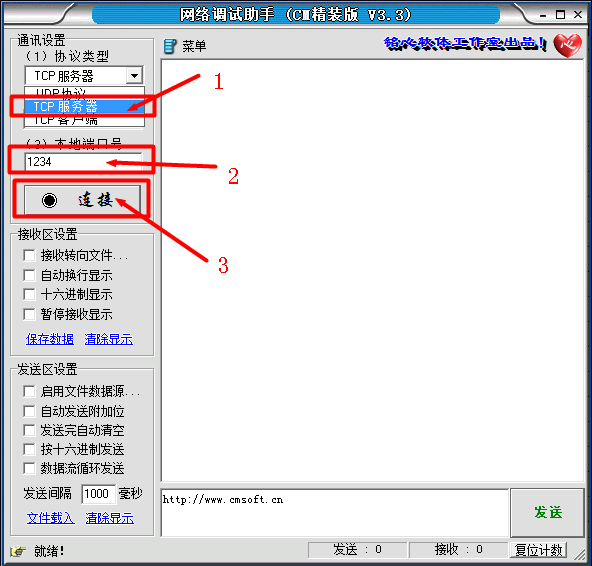Screen dimensions: 592x566
Task: Maximize the network debug assistant window
Action: click(561, 15)
